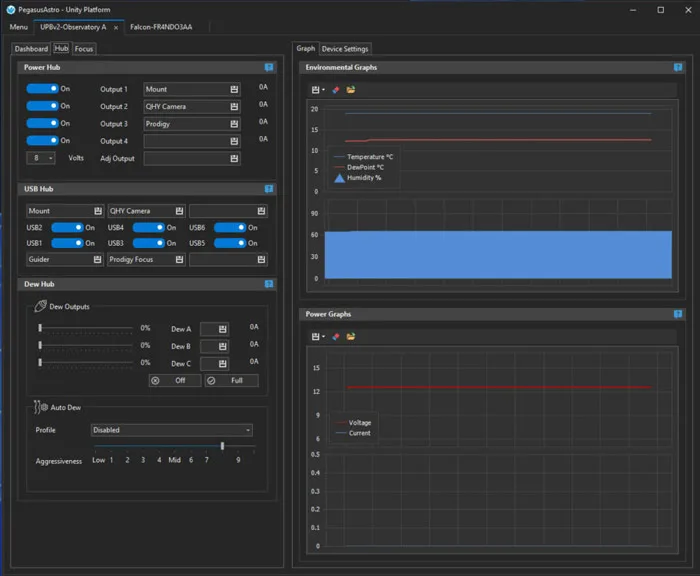700x576 pixels.
Task: Save the Output 1 Mount label
Action: pos(235,89)
